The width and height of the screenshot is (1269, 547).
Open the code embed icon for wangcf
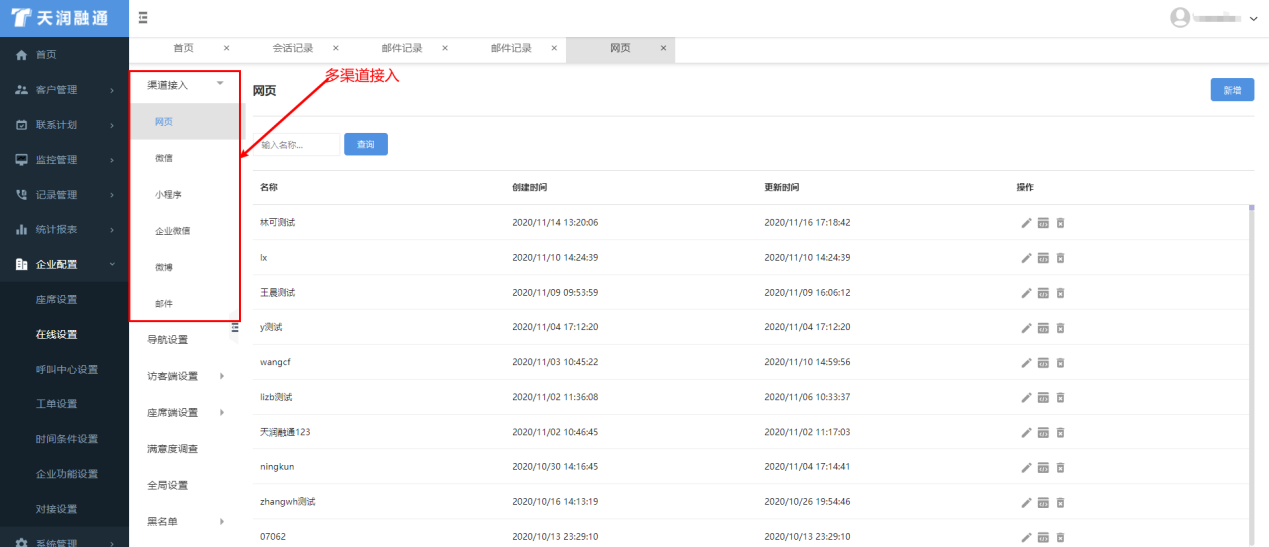click(x=1043, y=362)
